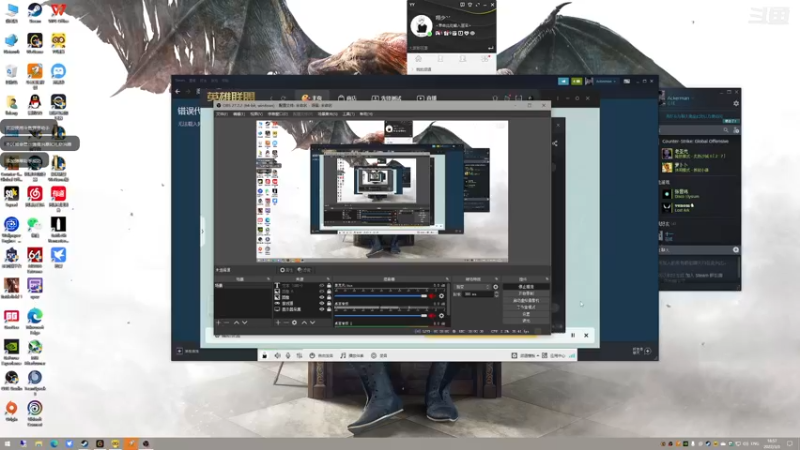
Task: Open the Squad desktop shortcut
Action: click(x=11, y=194)
